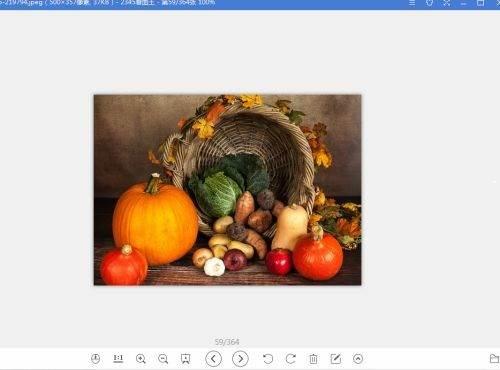Go to the next image
The image size is (500, 370).
pos(240,359)
